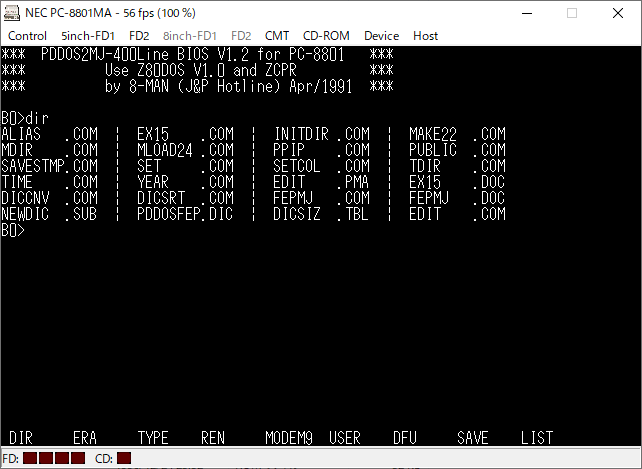Open the CD-ROM menu
The image size is (642, 469).
coord(326,36)
